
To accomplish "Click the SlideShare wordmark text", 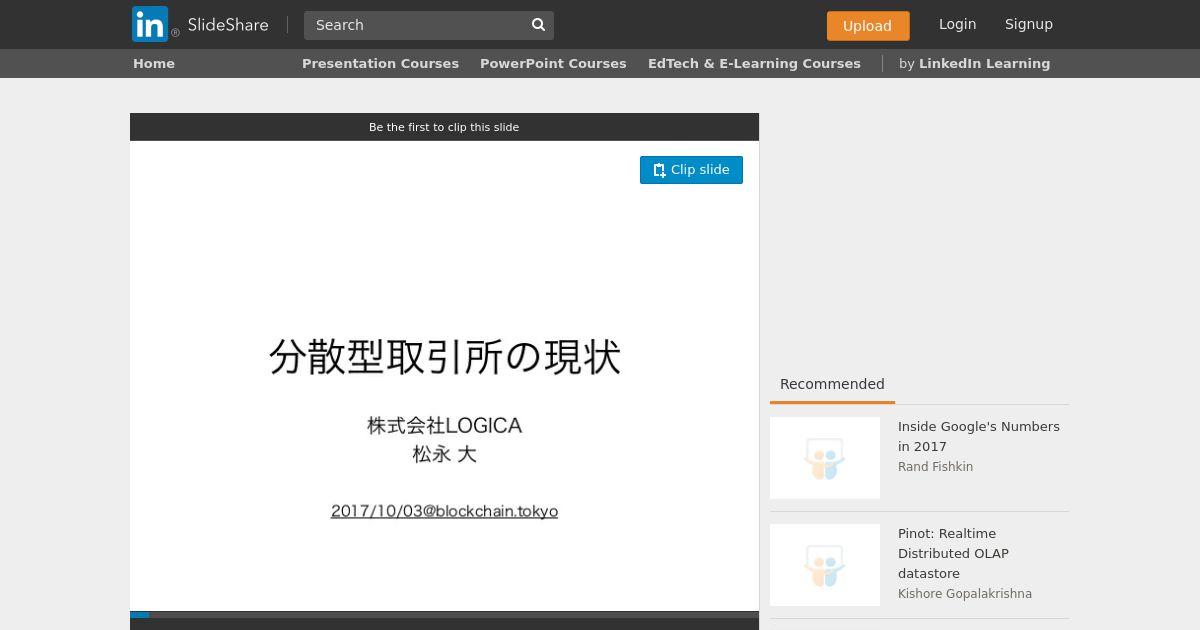I will pos(228,25).
